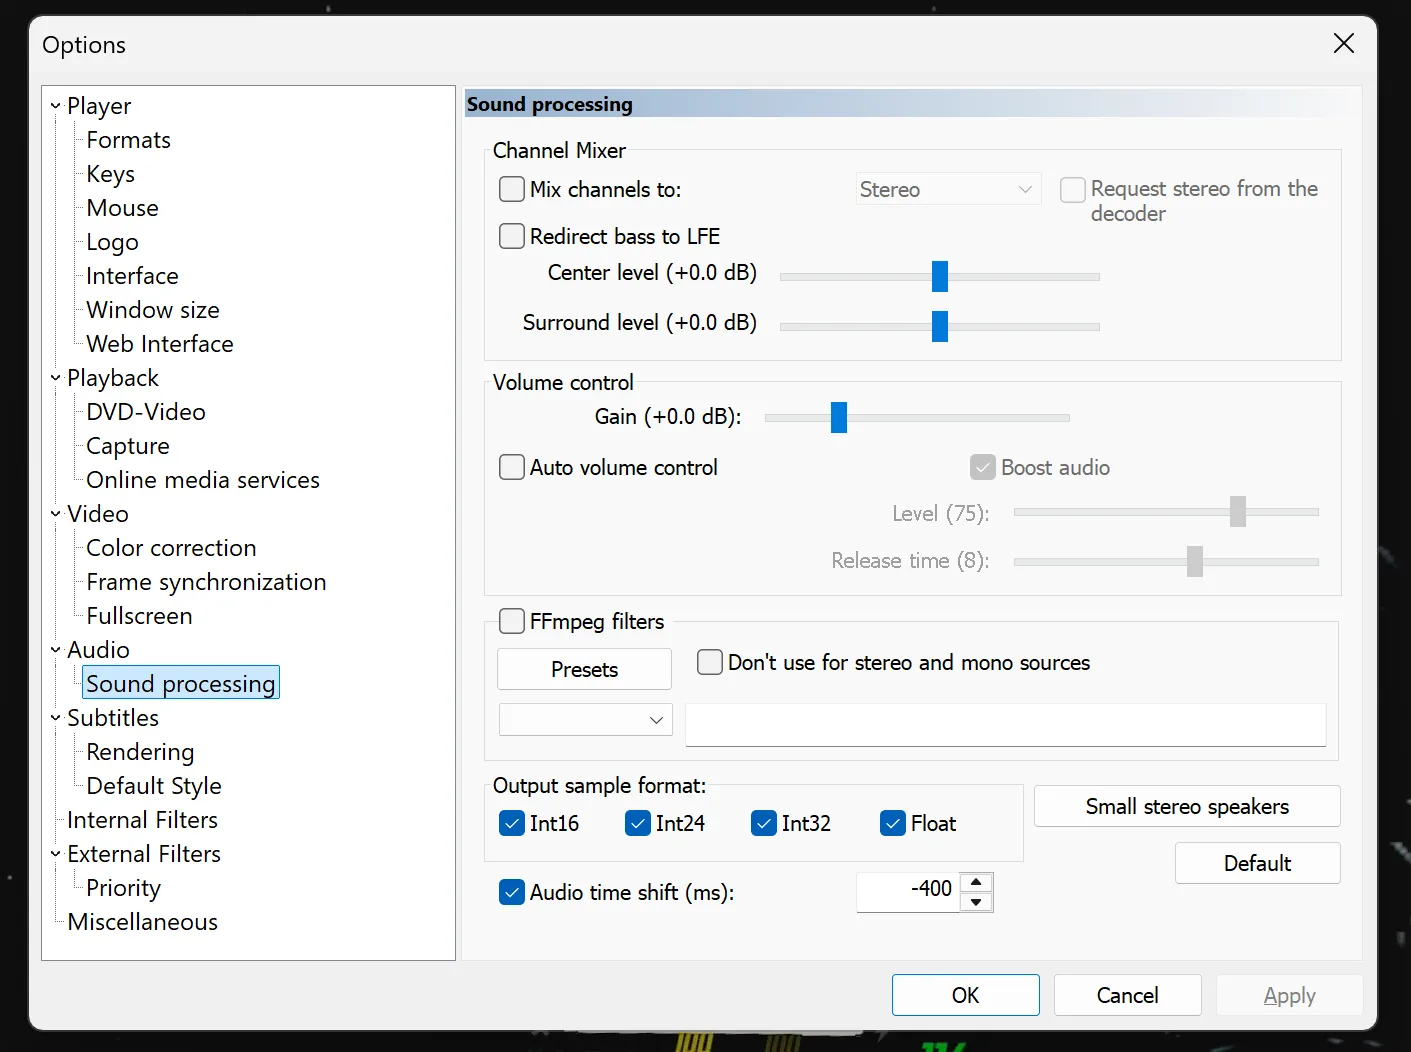Go to Web Interface settings
This screenshot has height=1052, width=1411.
coord(160,344)
